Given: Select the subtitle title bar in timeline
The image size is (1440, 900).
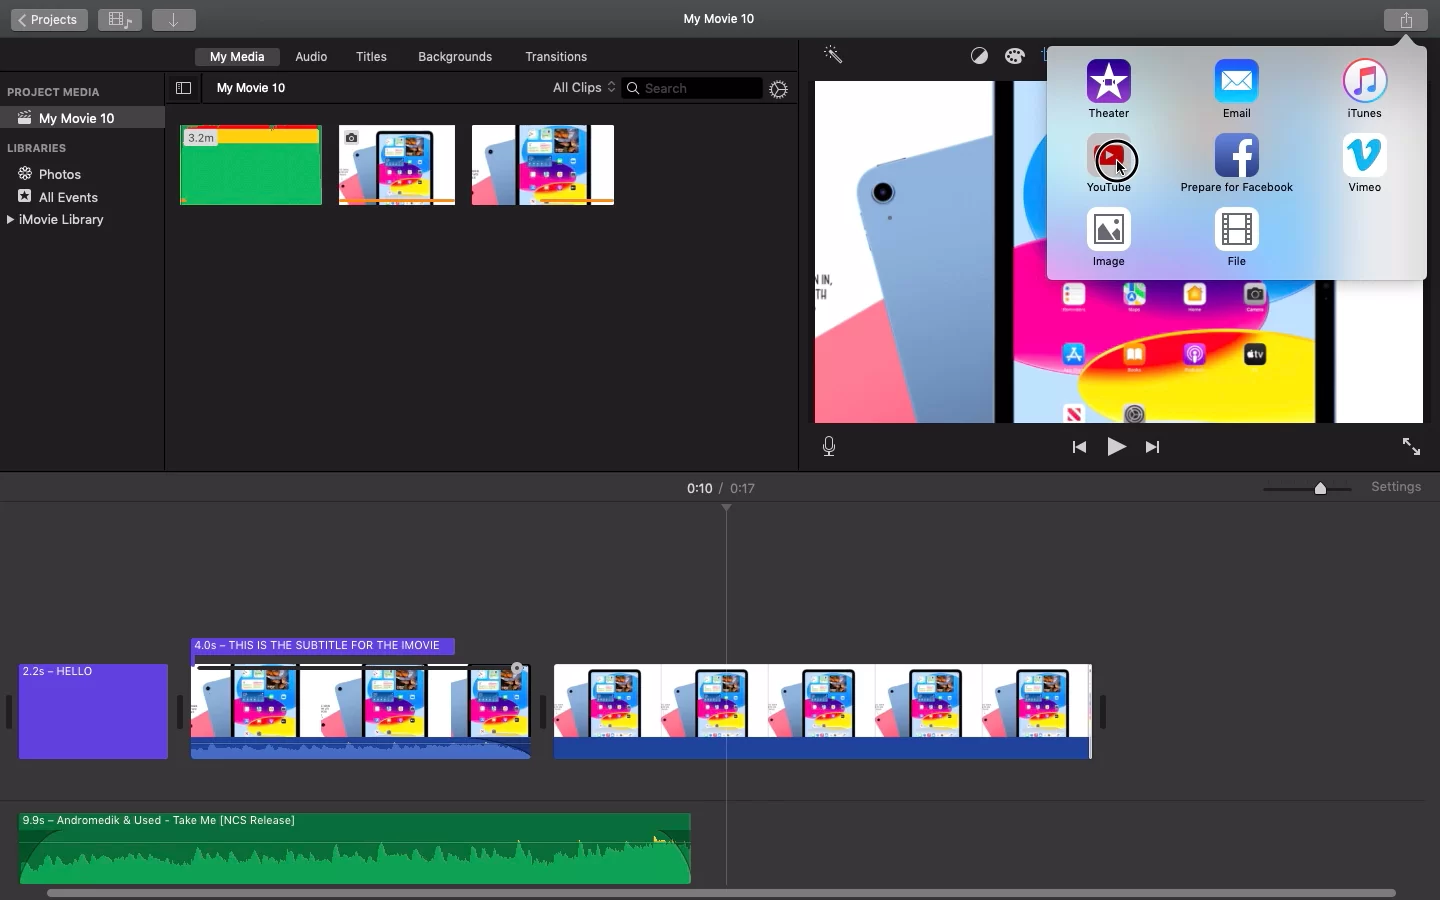Looking at the screenshot, I should pos(323,646).
